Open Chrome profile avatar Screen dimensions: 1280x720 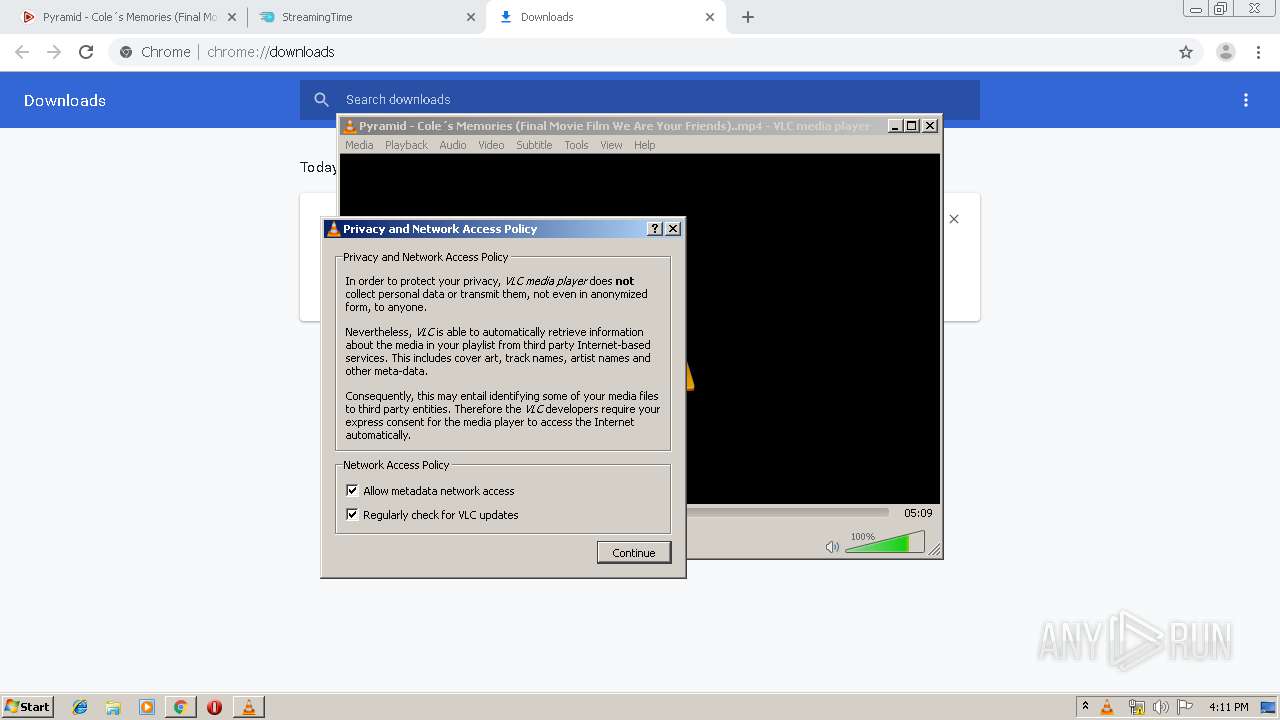pos(1225,52)
